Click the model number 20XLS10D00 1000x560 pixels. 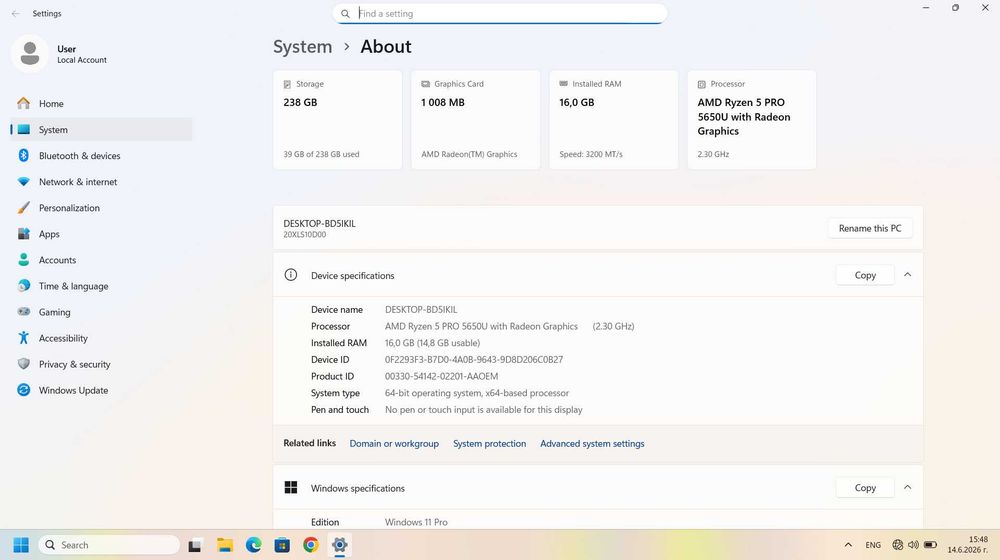305,235
